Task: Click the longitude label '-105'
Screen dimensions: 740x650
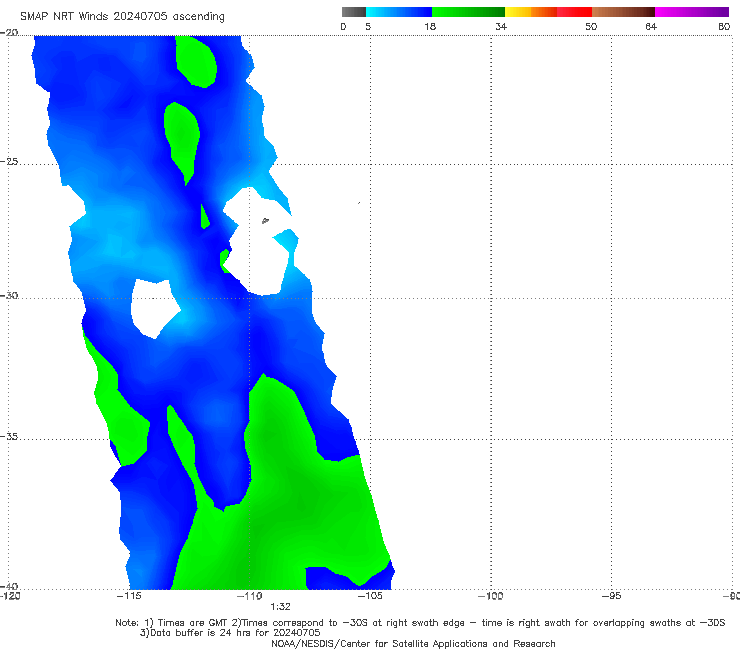Action: 370,596
